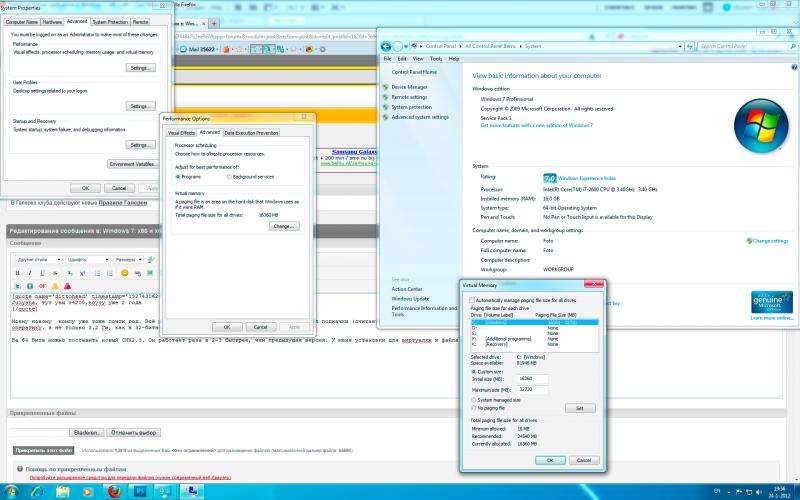Click the Superscript icon in the forum editor
This screenshot has width=800, height=500.
coord(82,273)
